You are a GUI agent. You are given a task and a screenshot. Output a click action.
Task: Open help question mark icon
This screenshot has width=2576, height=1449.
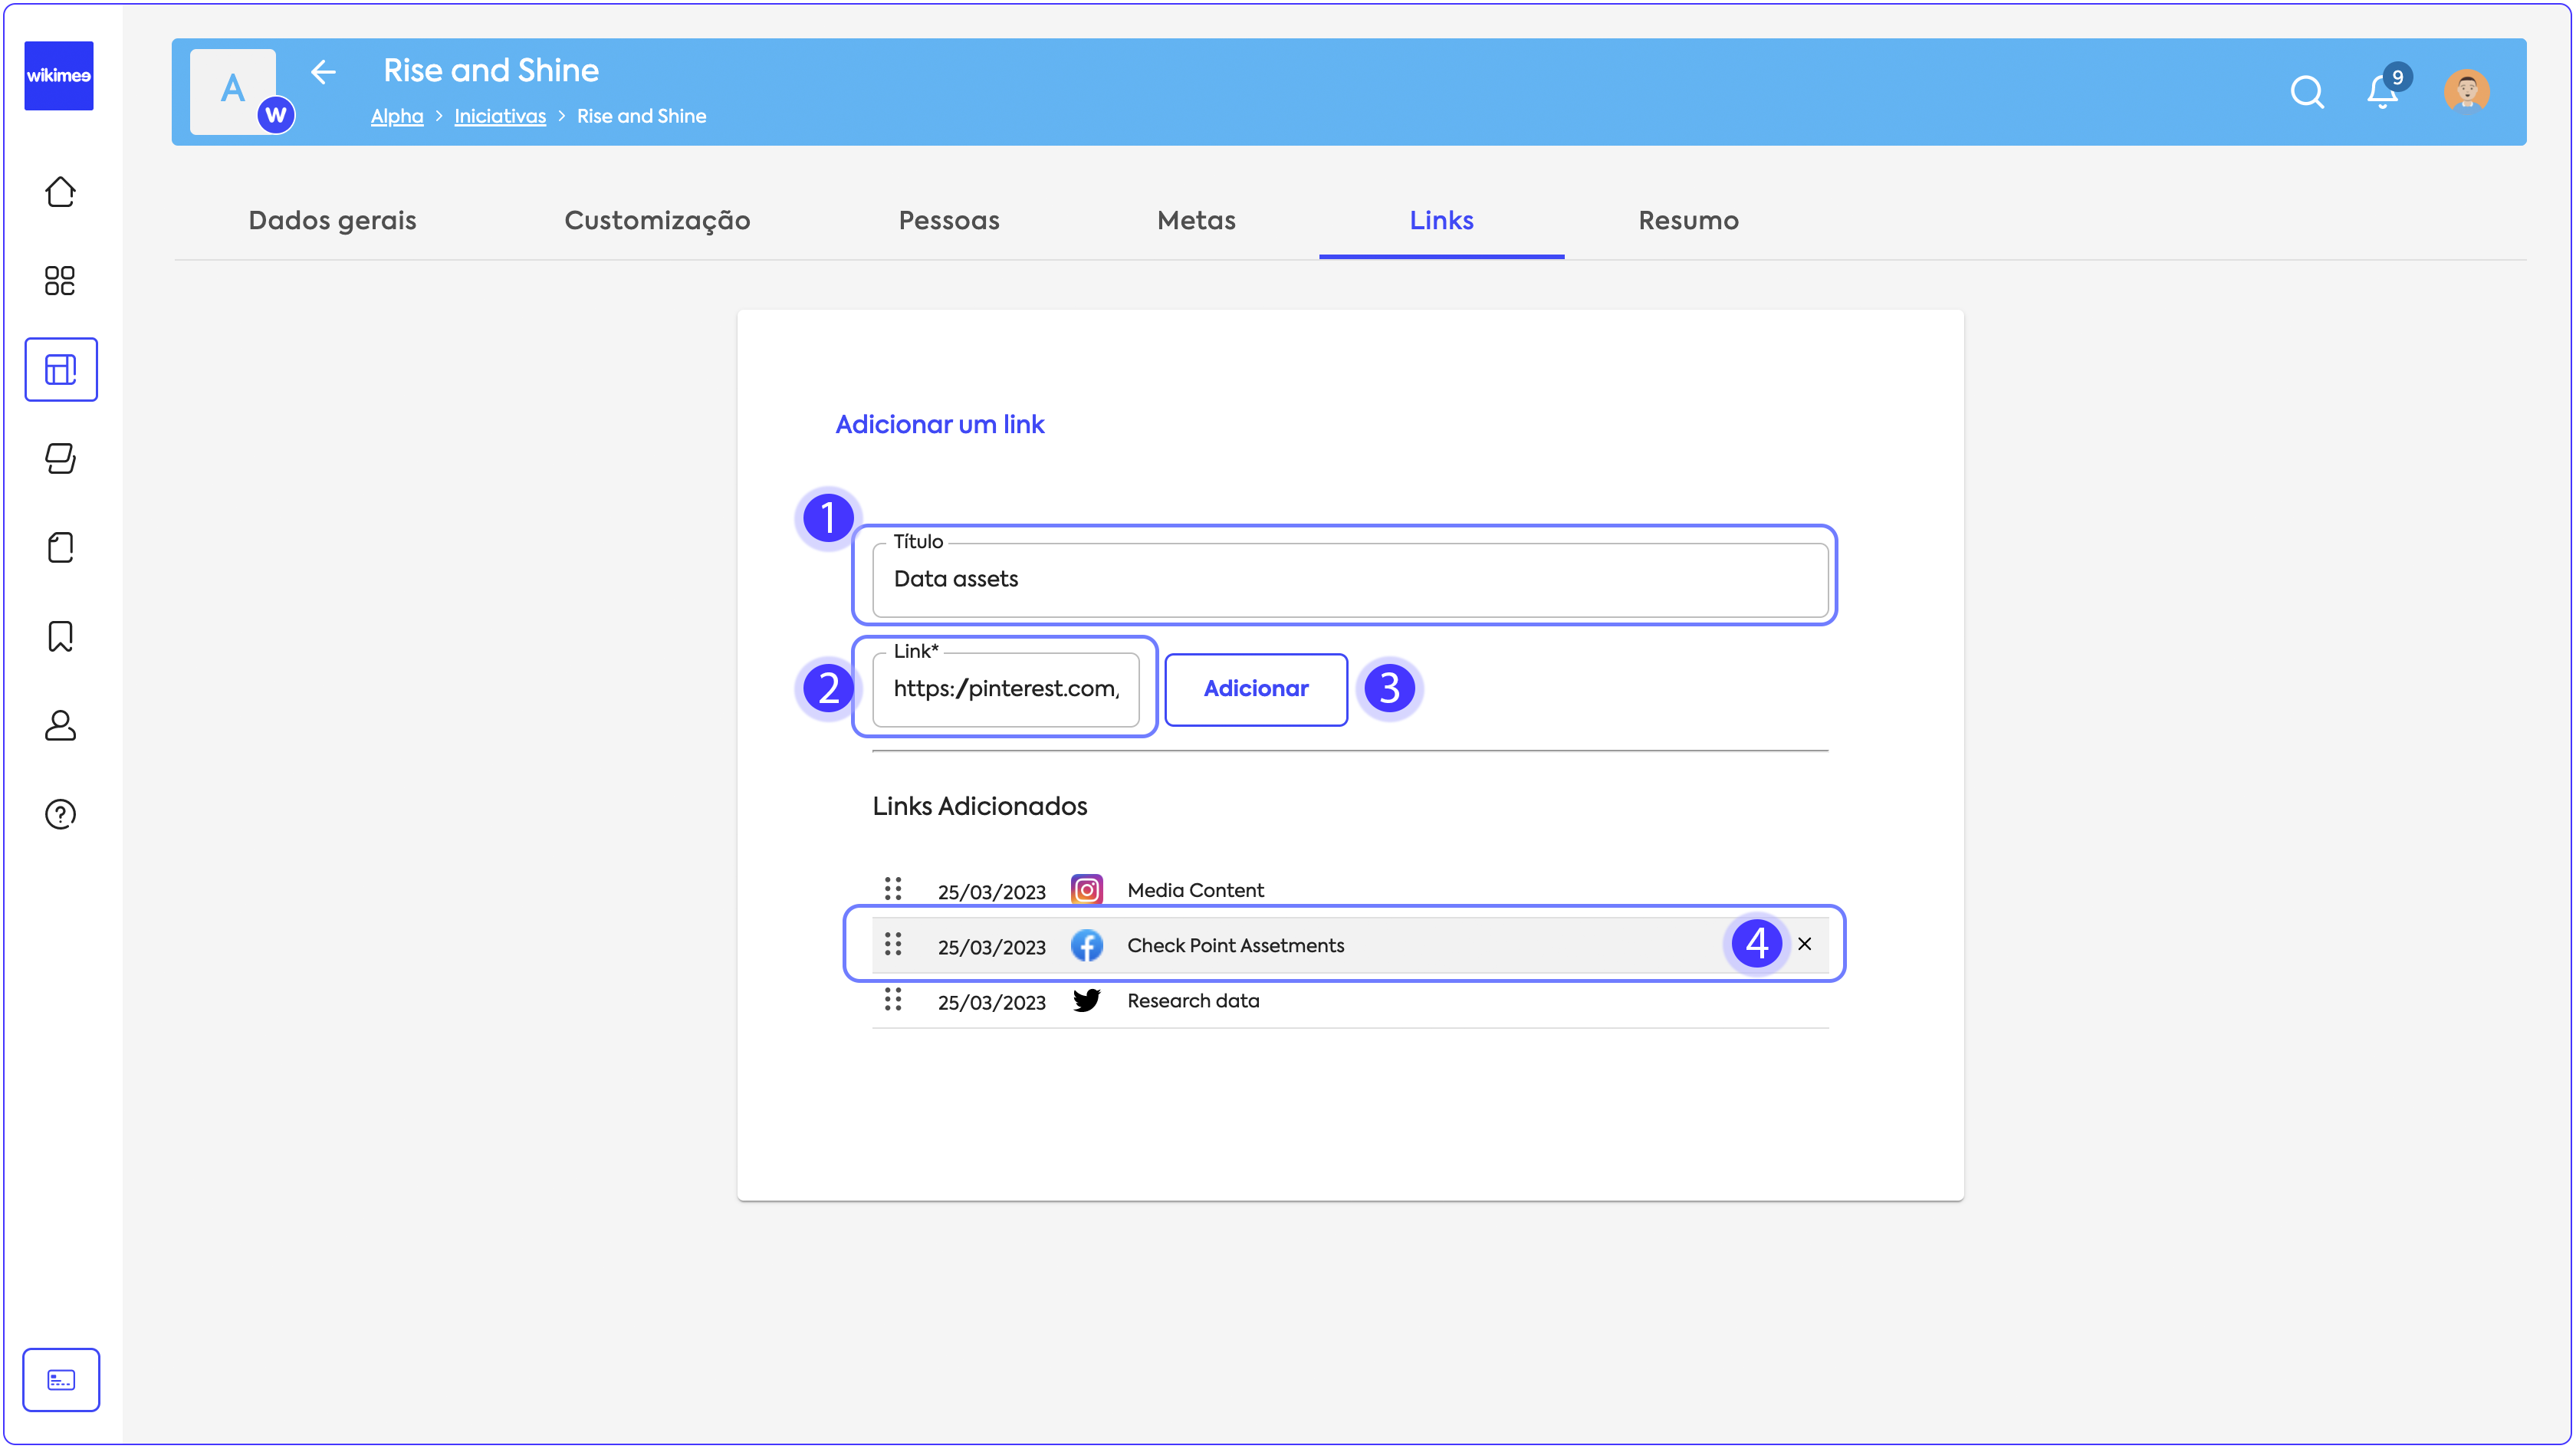(60, 814)
